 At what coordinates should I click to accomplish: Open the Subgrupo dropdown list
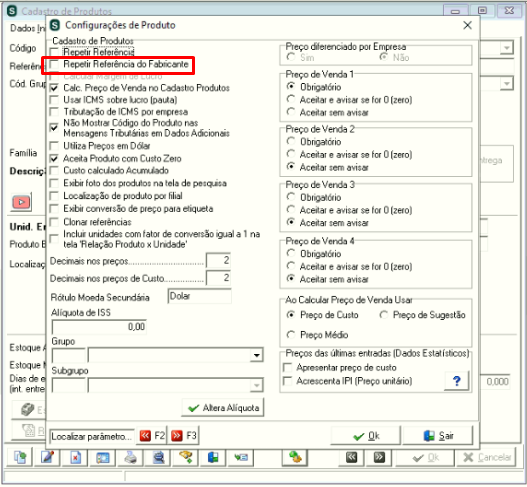click(257, 385)
